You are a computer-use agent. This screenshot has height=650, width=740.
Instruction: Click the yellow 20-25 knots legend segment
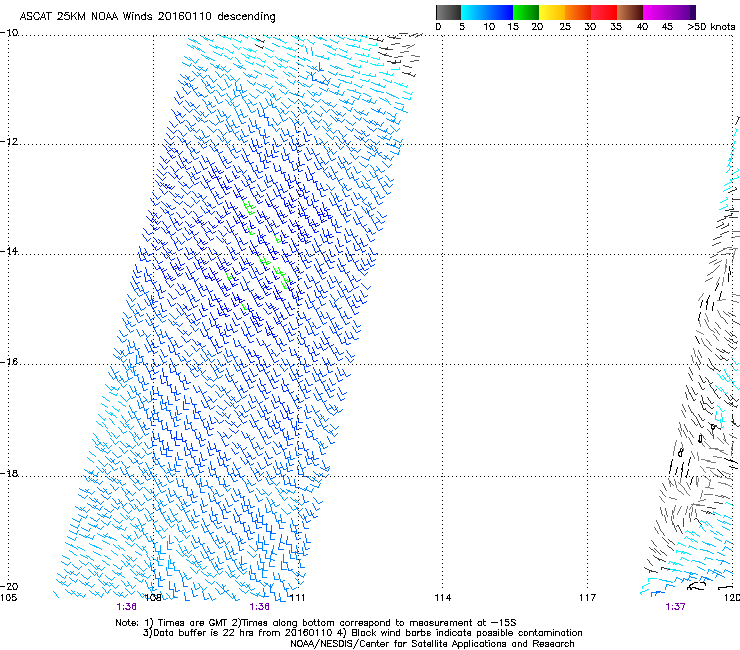coord(552,12)
